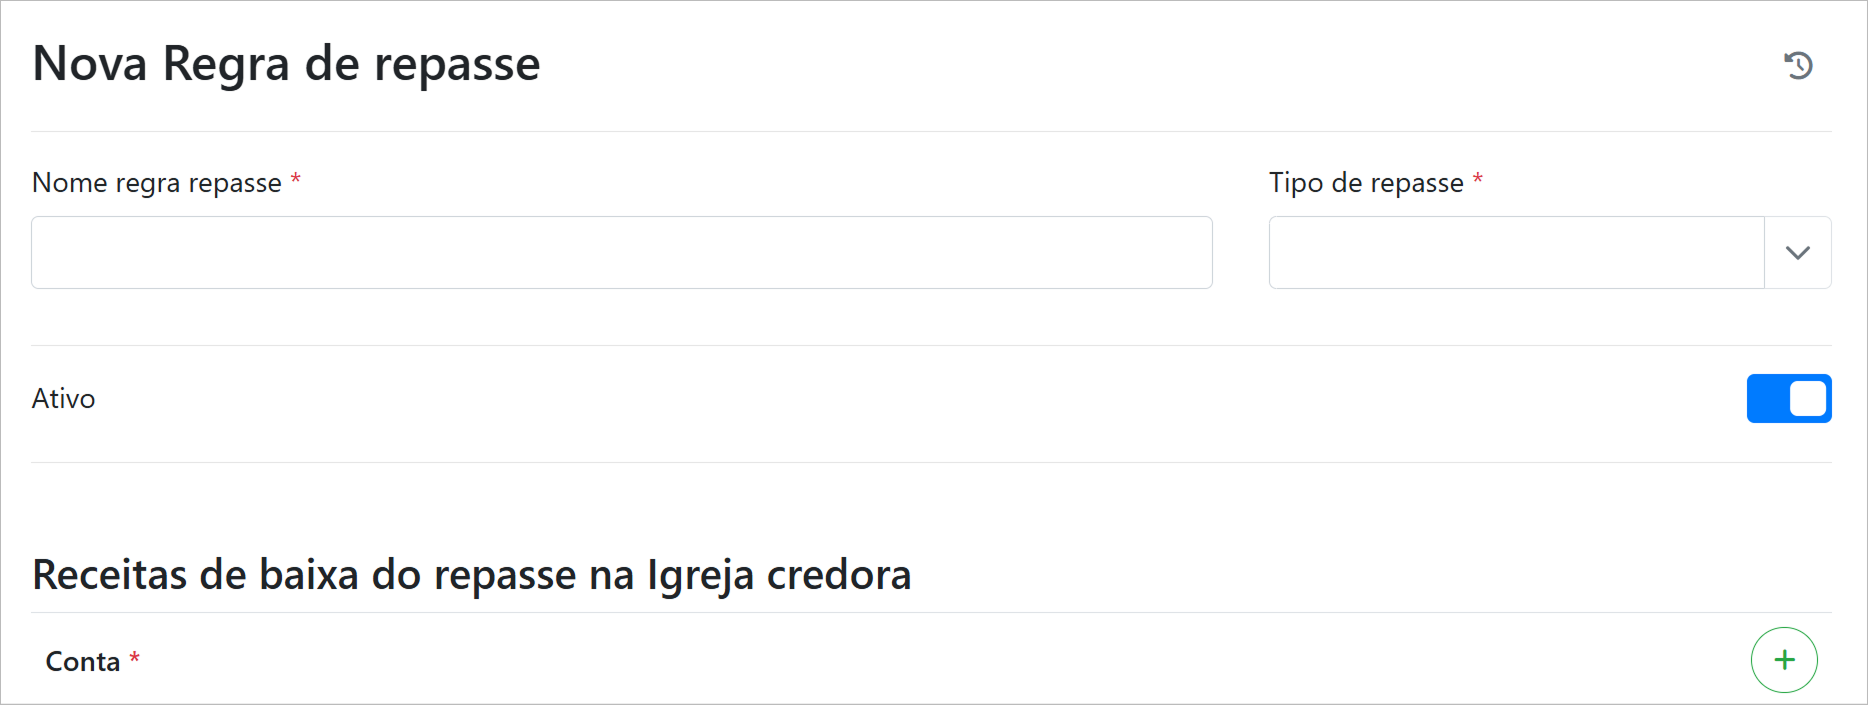Image resolution: width=1868 pixels, height=705 pixels.
Task: Click the word Igreja in the section heading
Action: (700, 576)
